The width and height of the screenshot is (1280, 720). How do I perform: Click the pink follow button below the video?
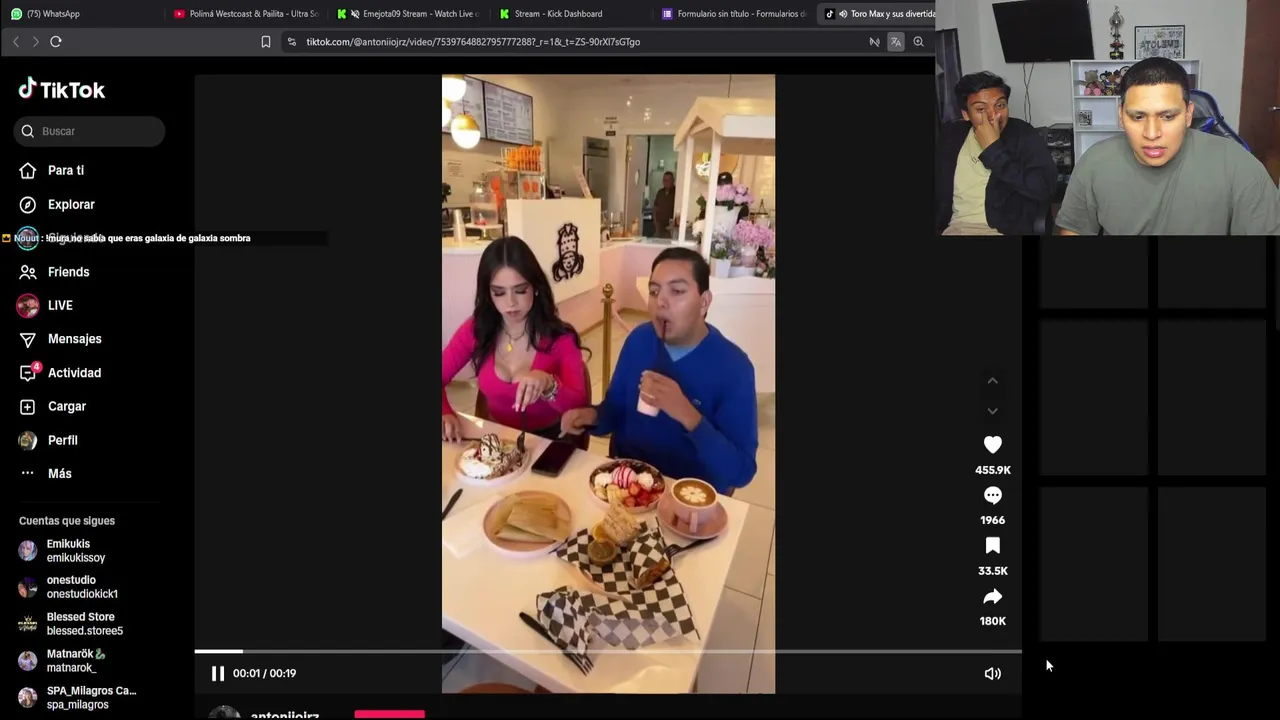tap(389, 715)
